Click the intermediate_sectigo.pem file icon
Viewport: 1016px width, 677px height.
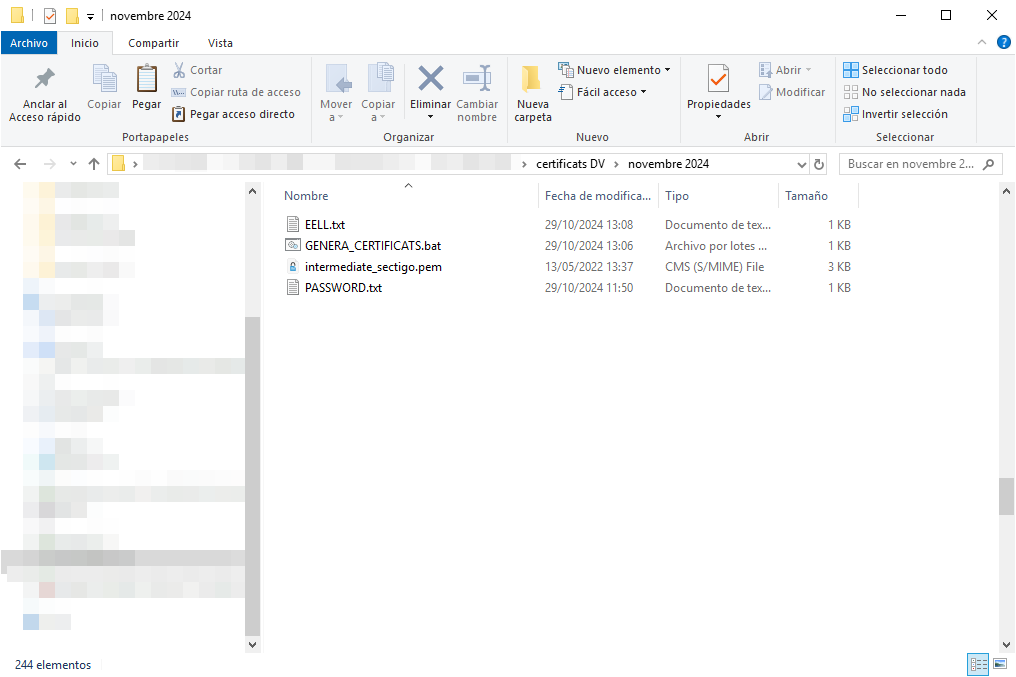(x=293, y=267)
